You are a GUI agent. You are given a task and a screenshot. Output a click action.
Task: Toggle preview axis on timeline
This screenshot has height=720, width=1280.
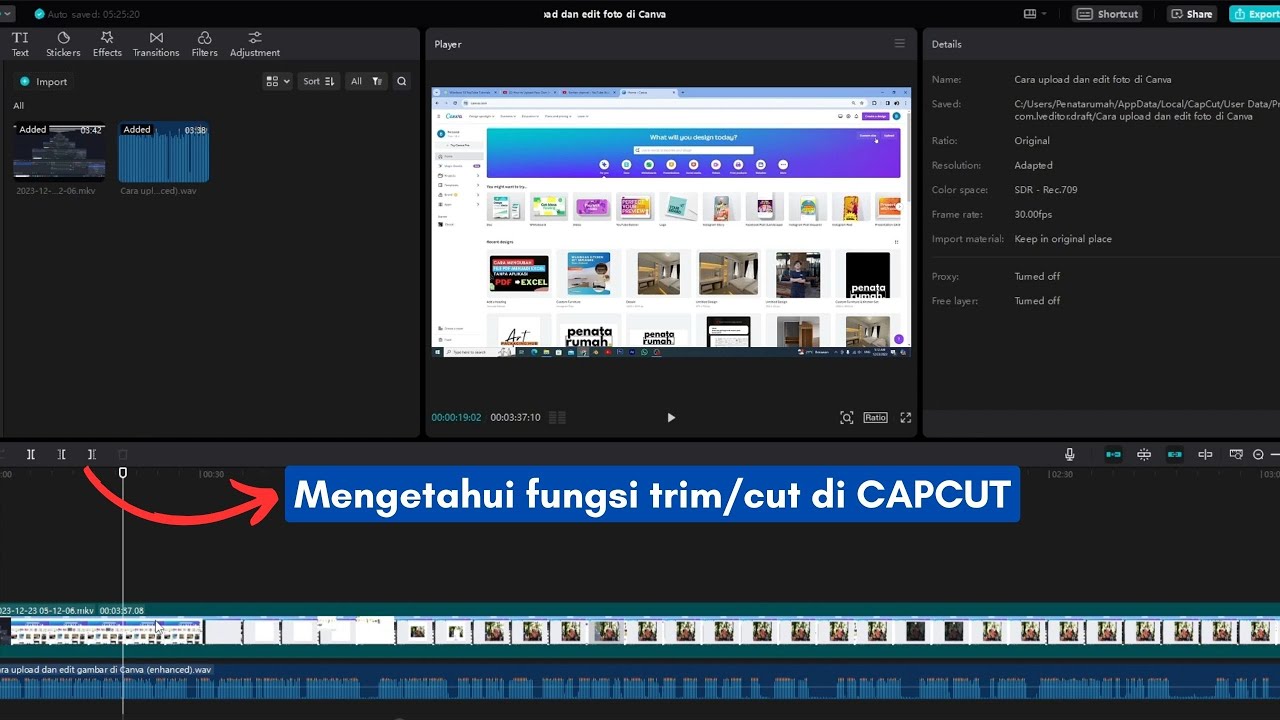[x=1205, y=454]
